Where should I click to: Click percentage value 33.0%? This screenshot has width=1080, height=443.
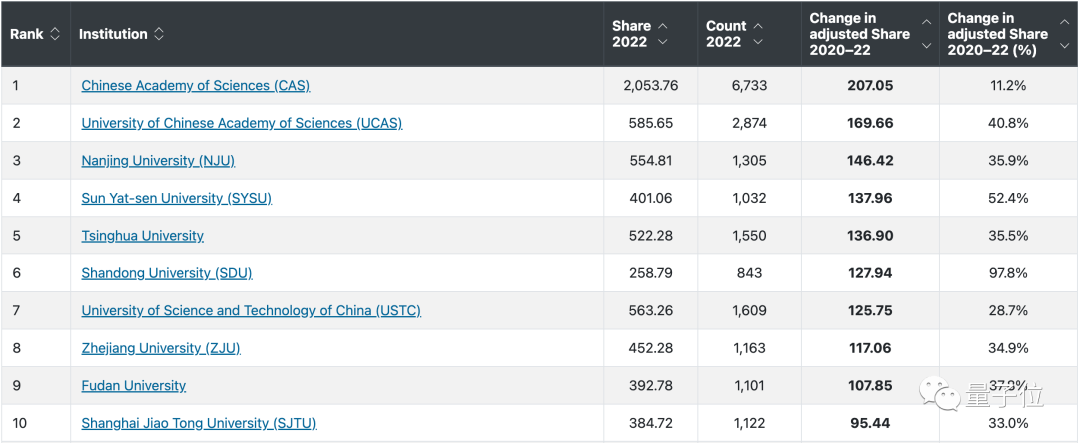coord(1009,423)
